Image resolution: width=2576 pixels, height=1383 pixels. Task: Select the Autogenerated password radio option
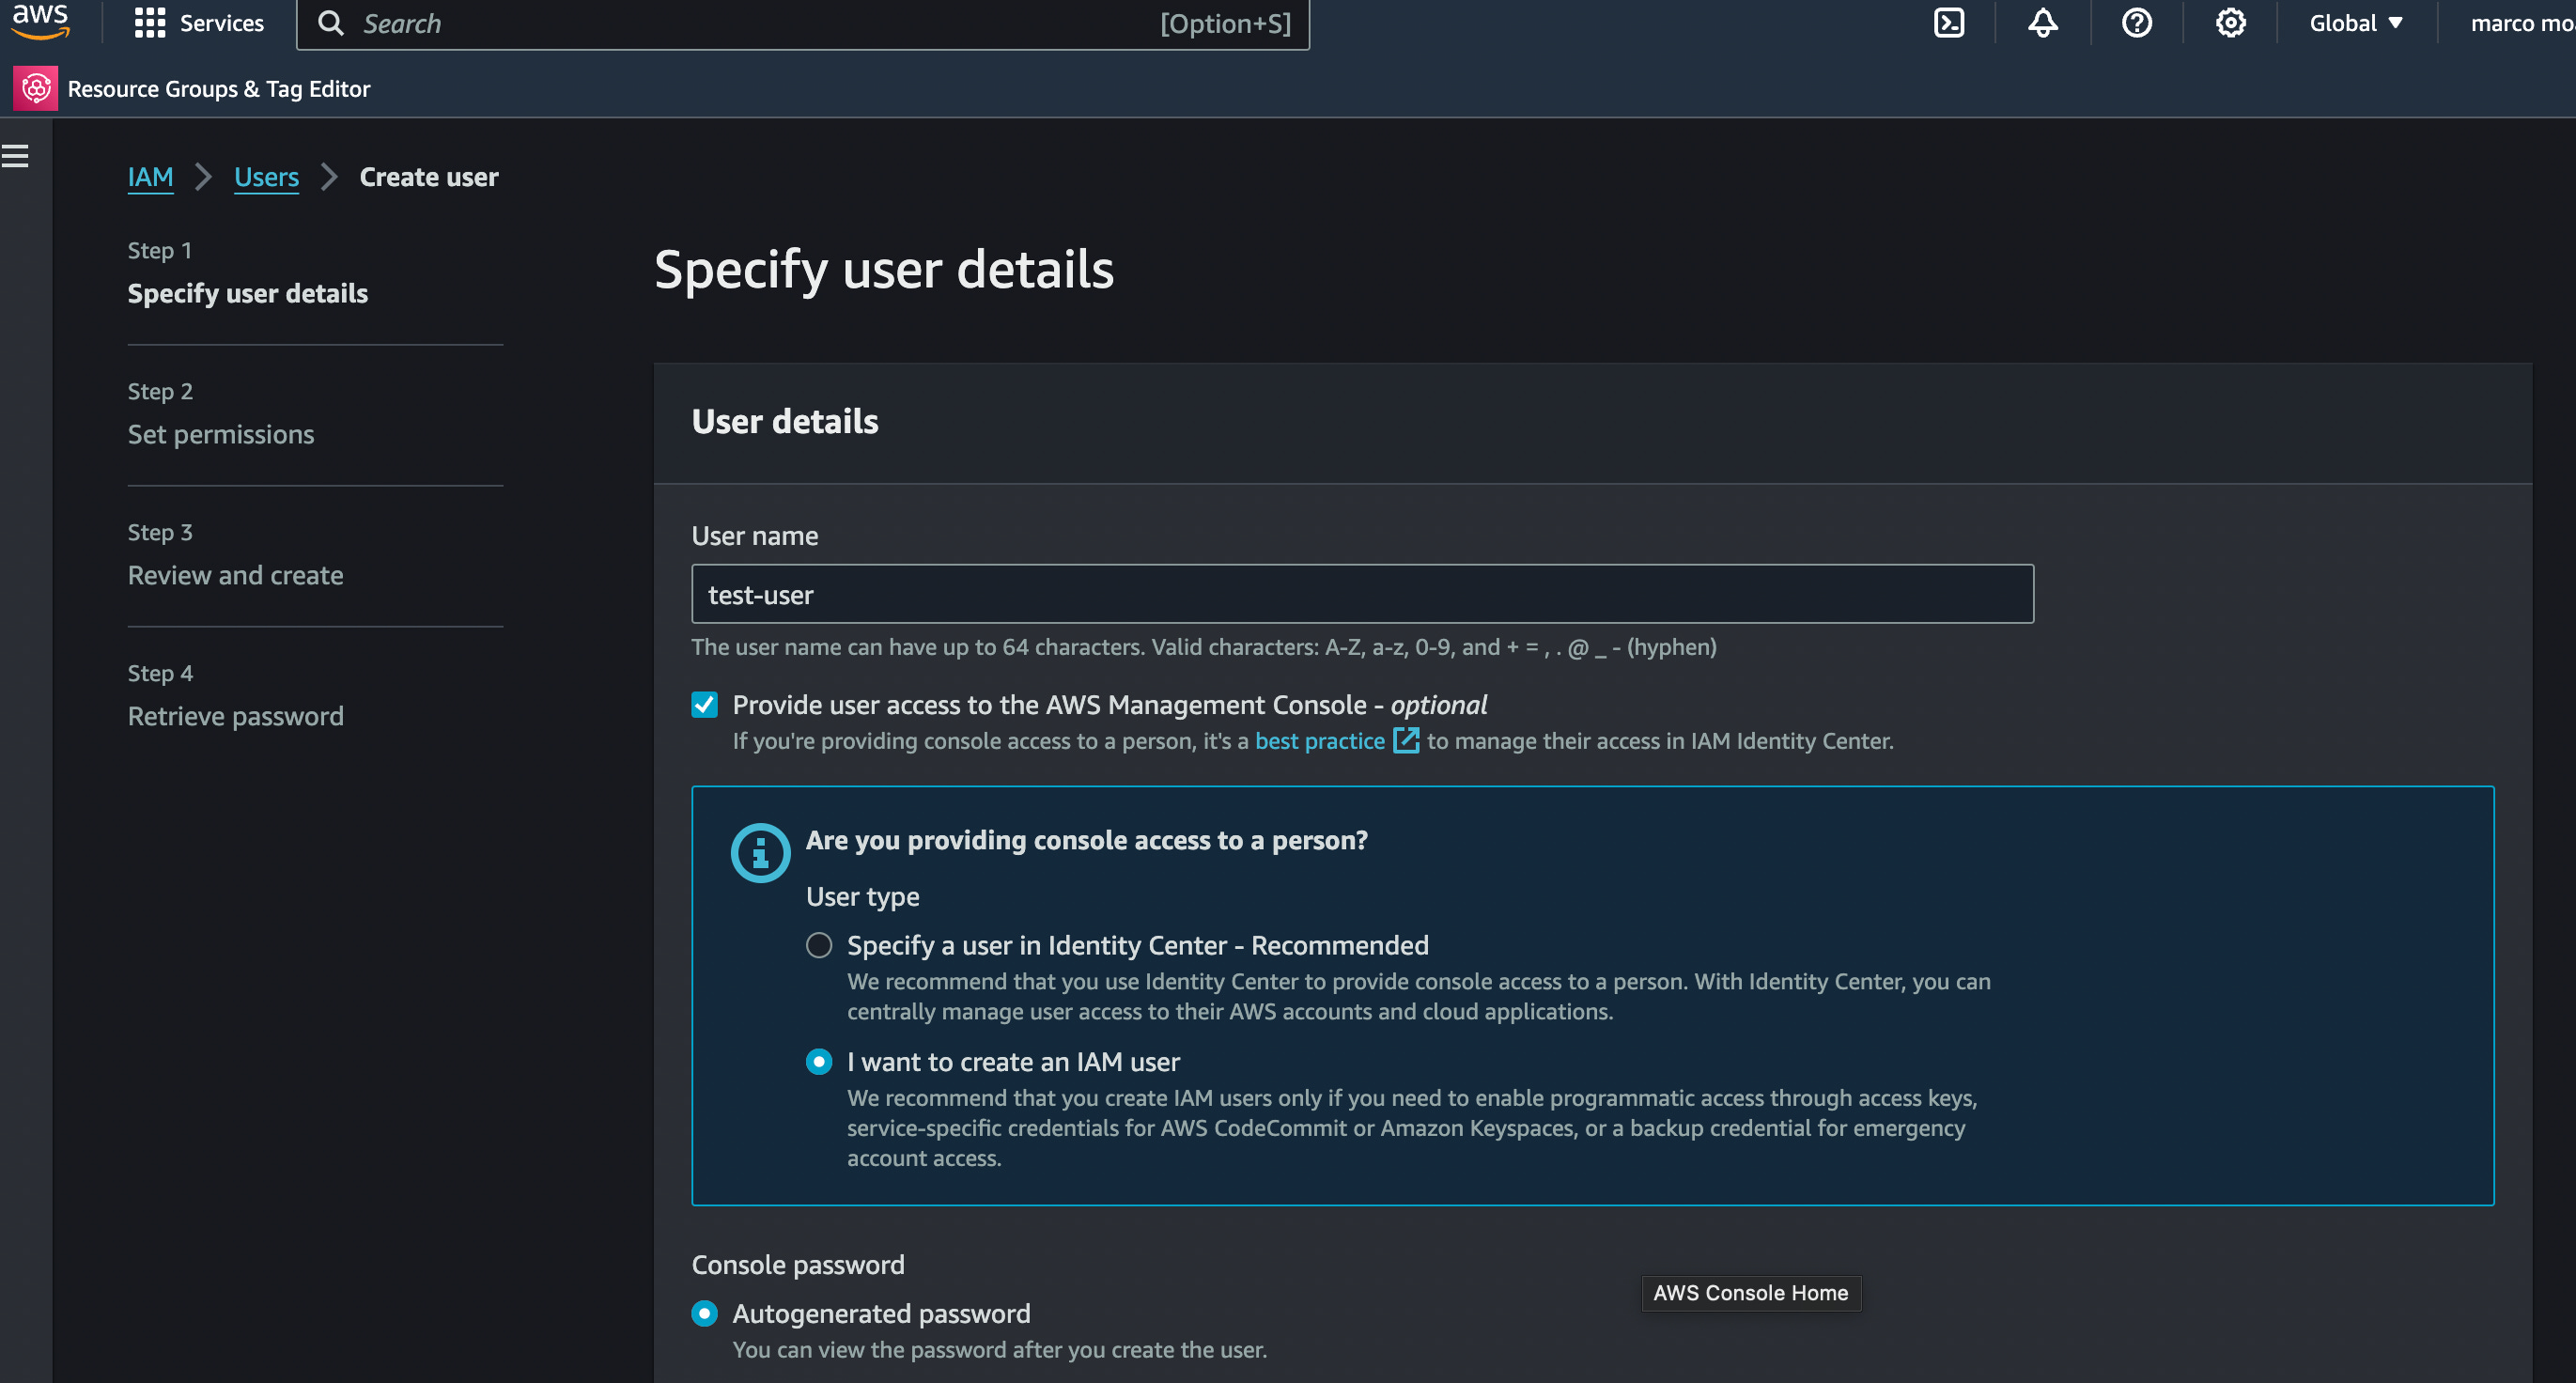pyautogui.click(x=704, y=1313)
